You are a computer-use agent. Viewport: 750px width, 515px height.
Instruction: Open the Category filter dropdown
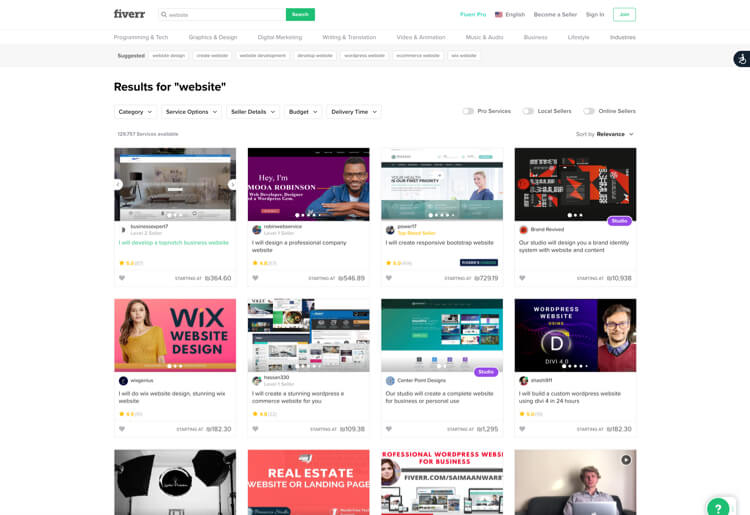tap(135, 112)
